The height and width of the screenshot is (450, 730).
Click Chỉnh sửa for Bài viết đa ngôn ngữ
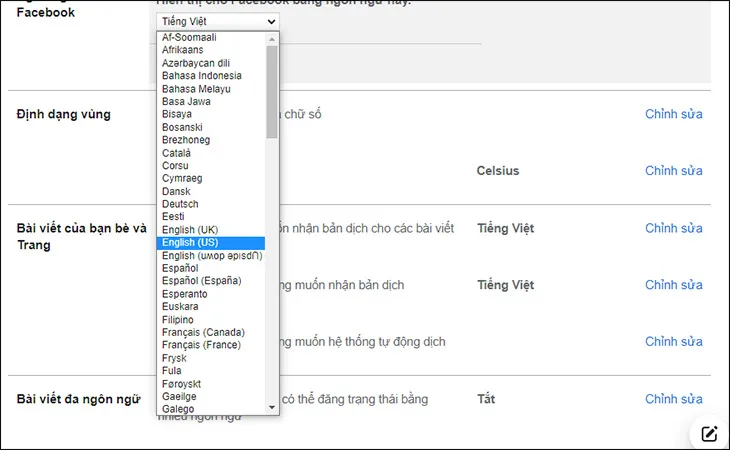pyautogui.click(x=674, y=399)
